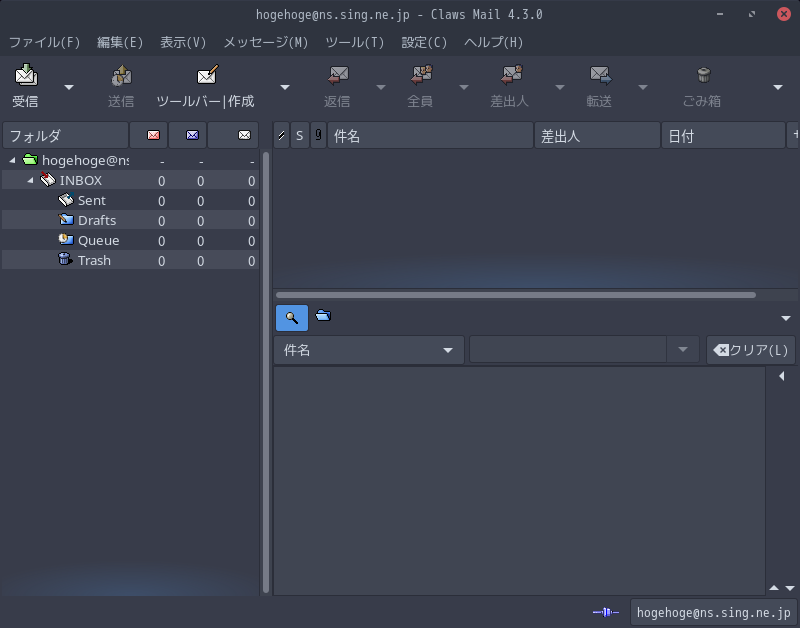Select the Drafts folder name
The height and width of the screenshot is (628, 800).
tap(97, 220)
